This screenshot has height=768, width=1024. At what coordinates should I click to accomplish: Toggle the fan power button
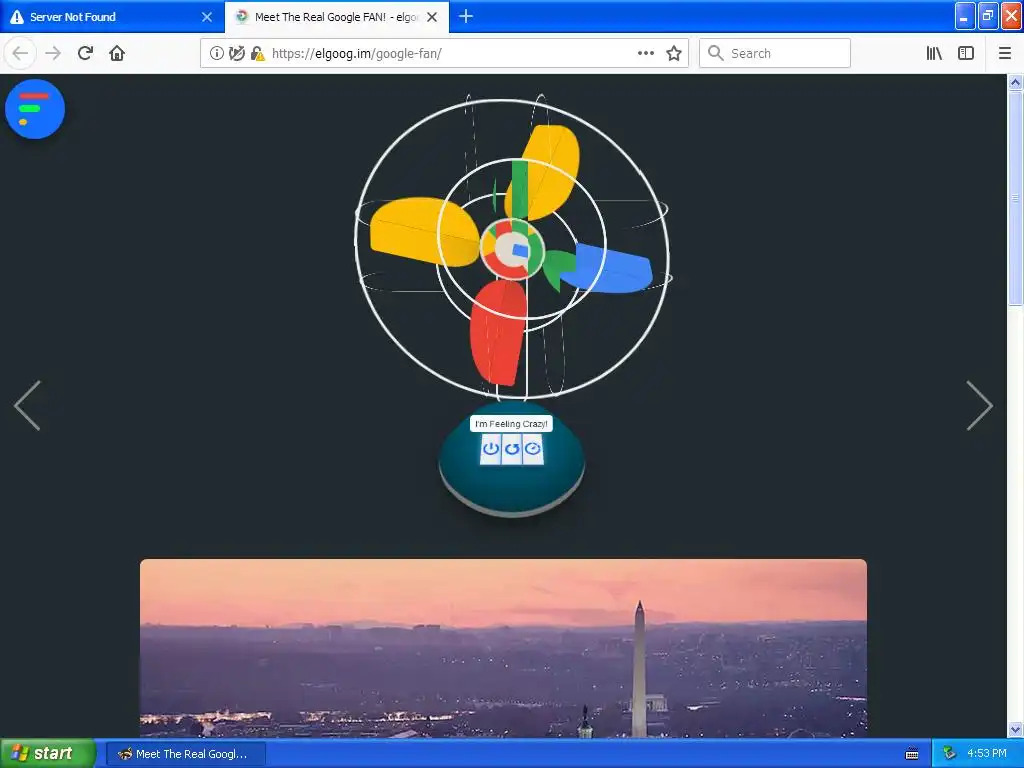[490, 449]
